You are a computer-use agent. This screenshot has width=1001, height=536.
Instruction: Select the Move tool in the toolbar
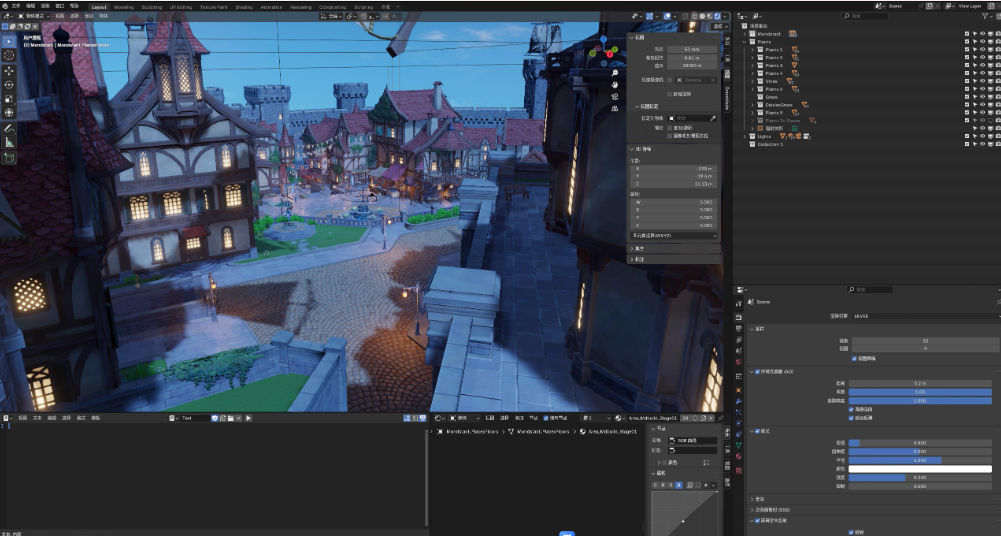9,70
